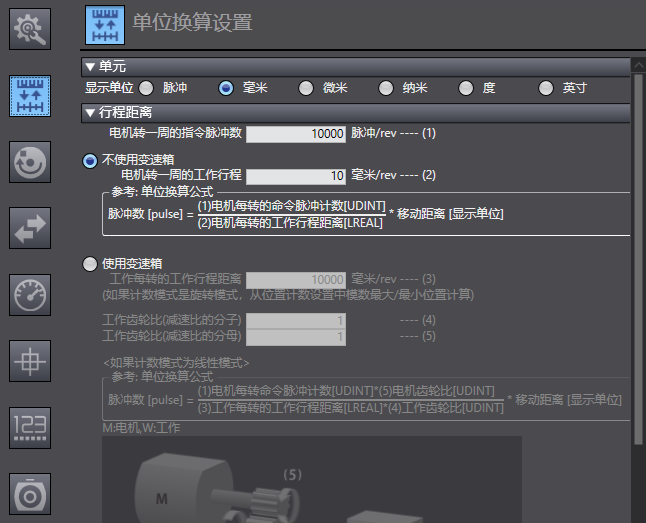Click the motor gearbox diagram image
The width and height of the screenshot is (646, 523).
click(x=312, y=479)
